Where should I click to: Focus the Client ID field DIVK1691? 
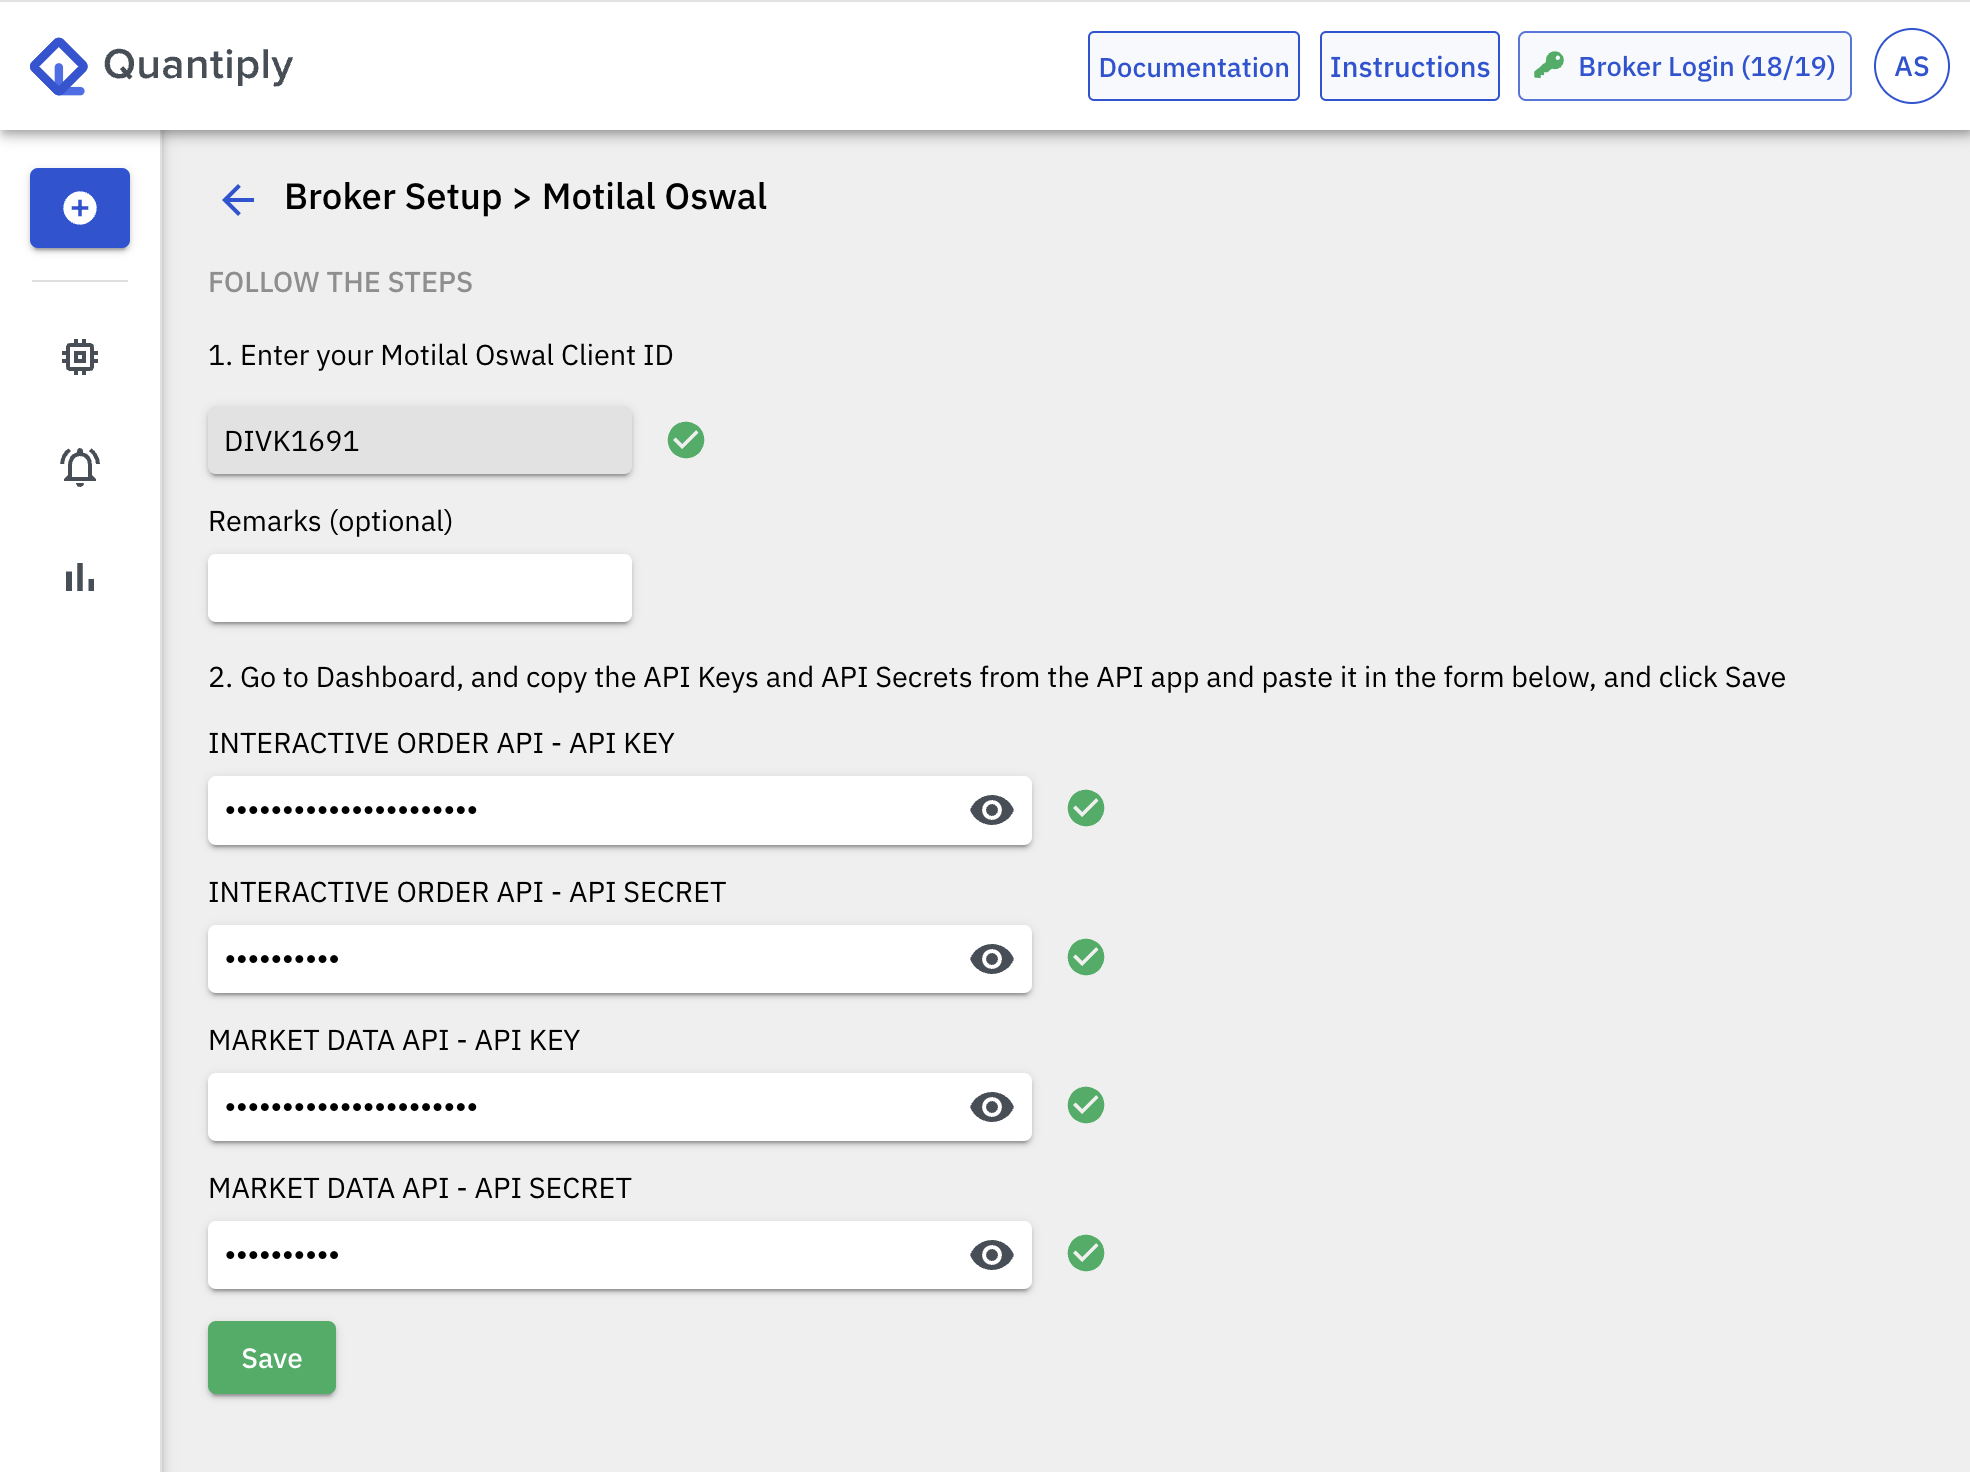(x=420, y=440)
